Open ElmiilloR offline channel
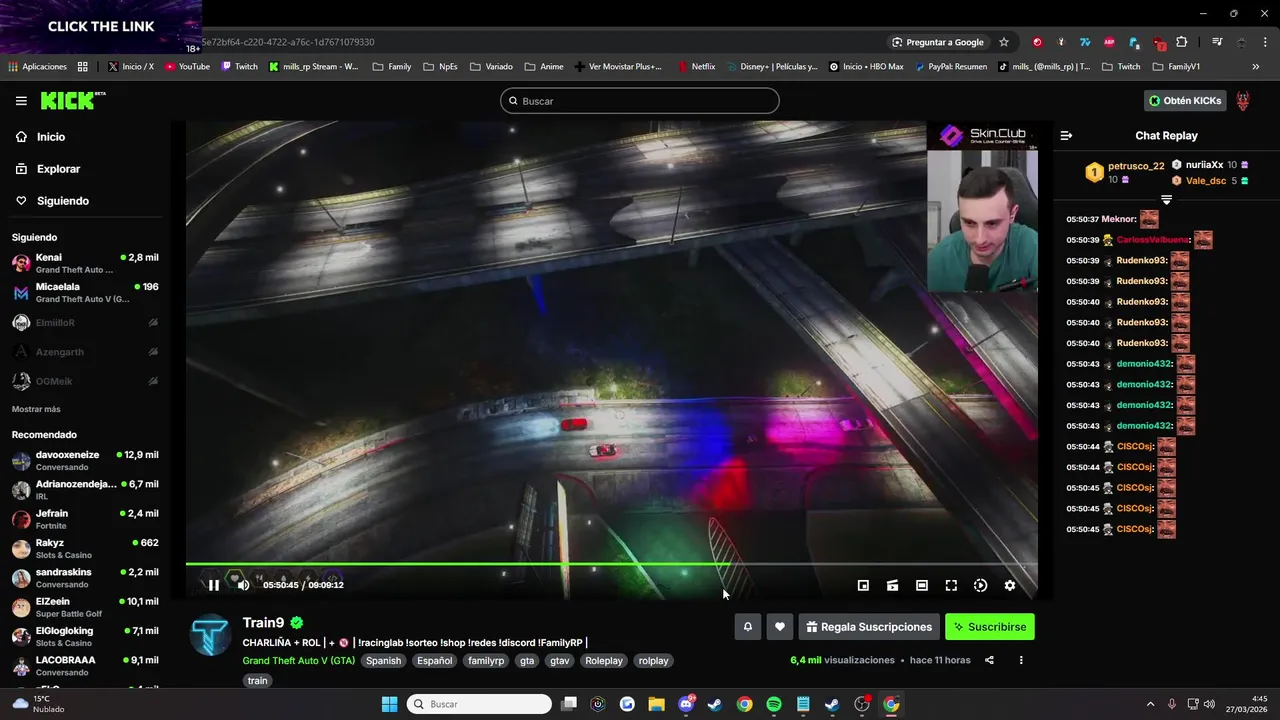The image size is (1280, 720). point(85,323)
